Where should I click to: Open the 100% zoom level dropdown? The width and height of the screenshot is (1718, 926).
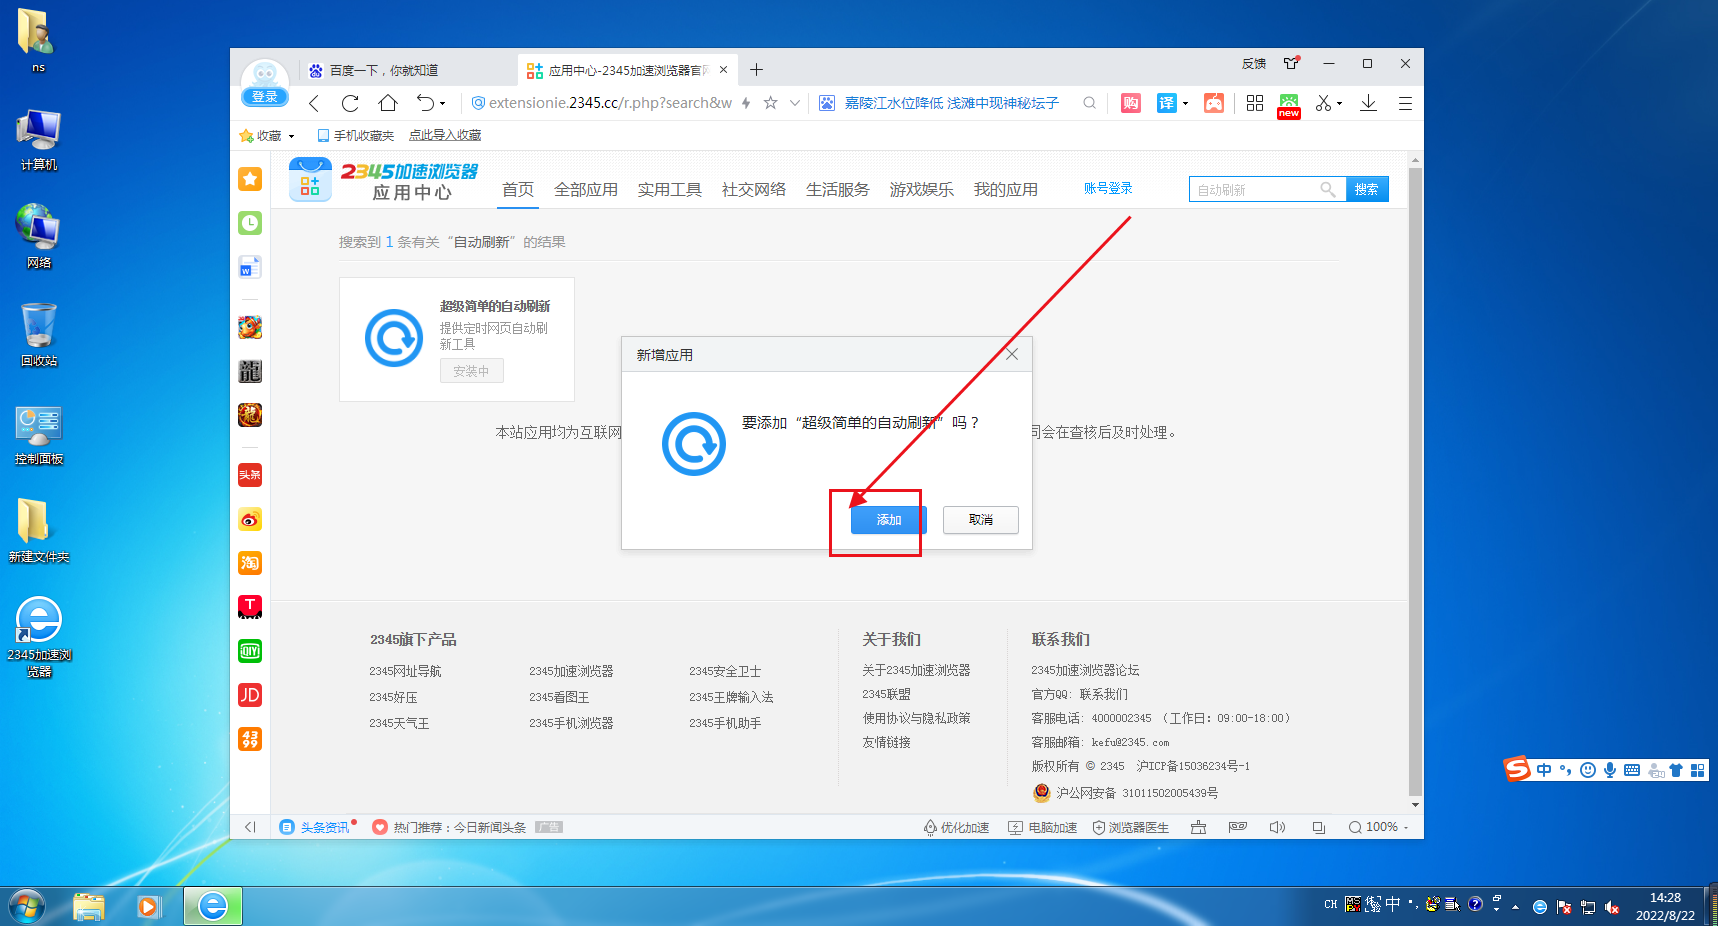point(1378,827)
